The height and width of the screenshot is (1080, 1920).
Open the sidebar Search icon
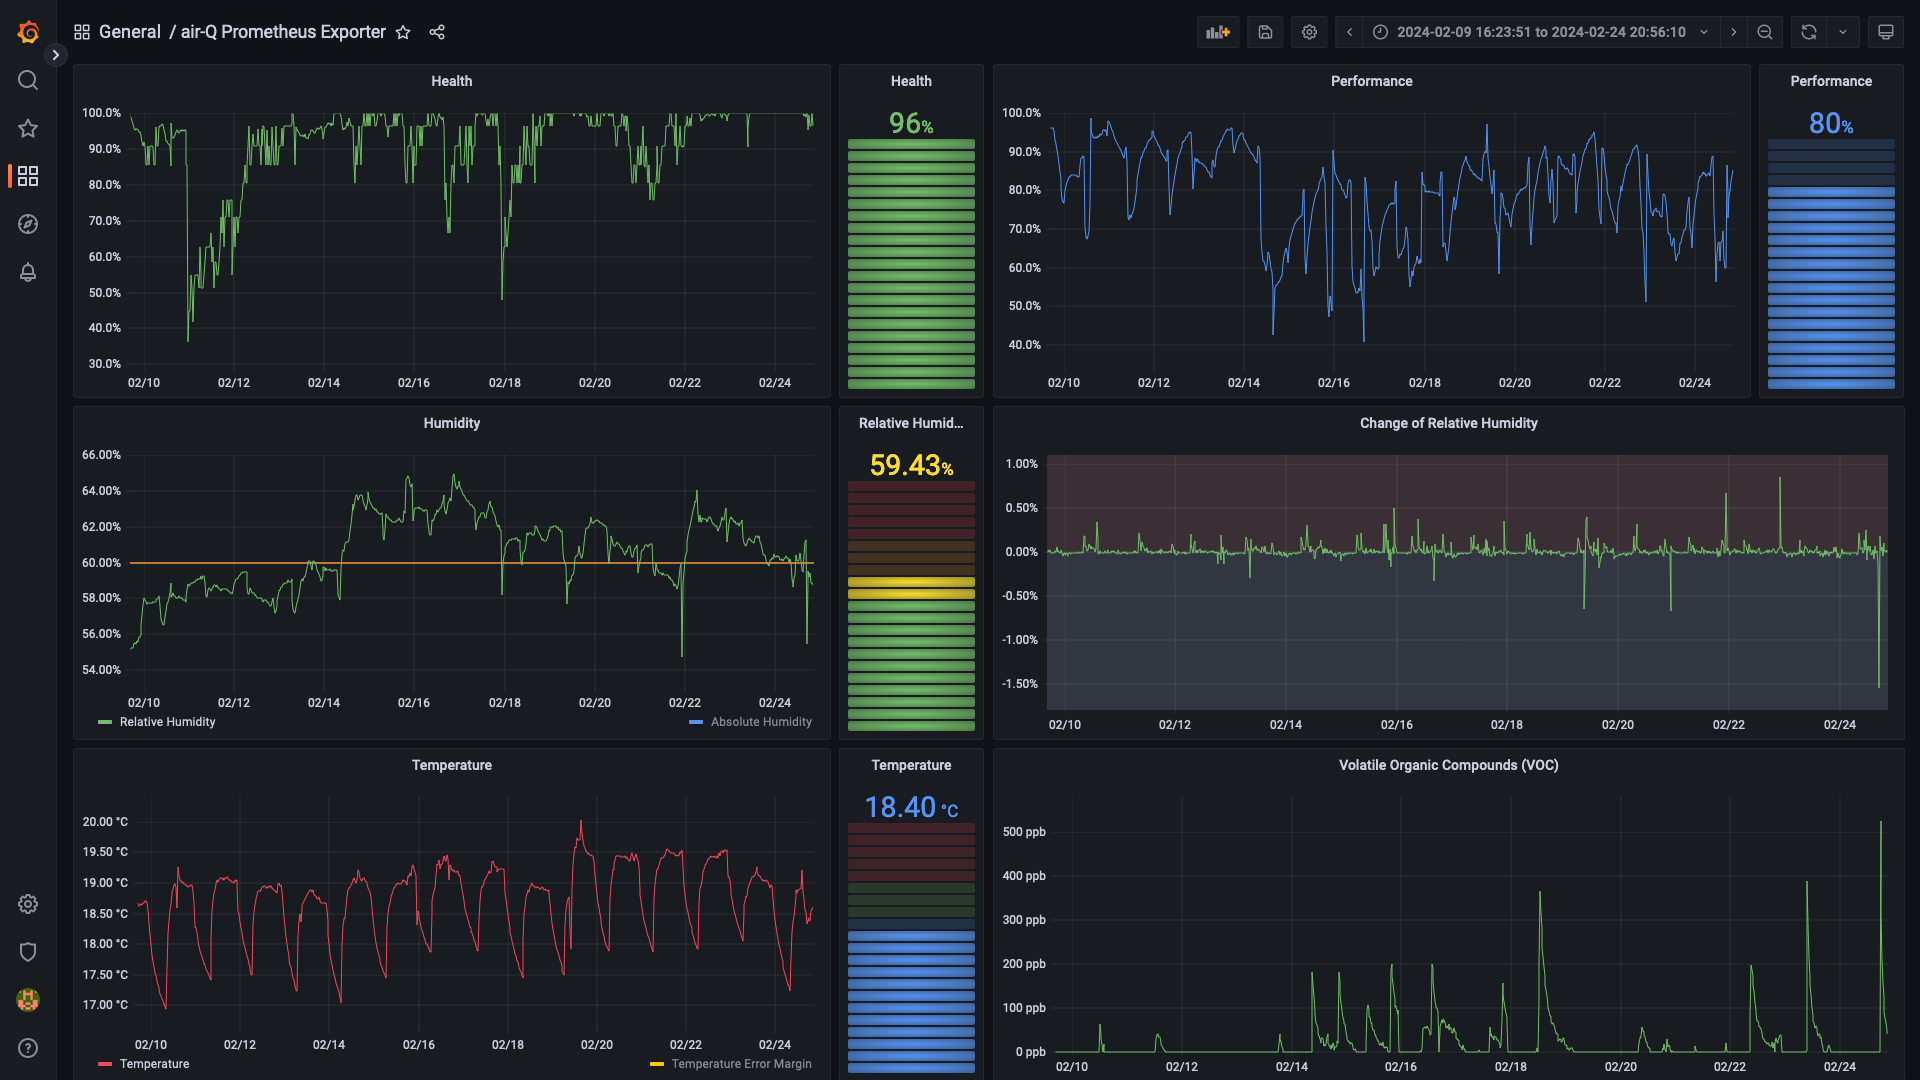point(28,80)
